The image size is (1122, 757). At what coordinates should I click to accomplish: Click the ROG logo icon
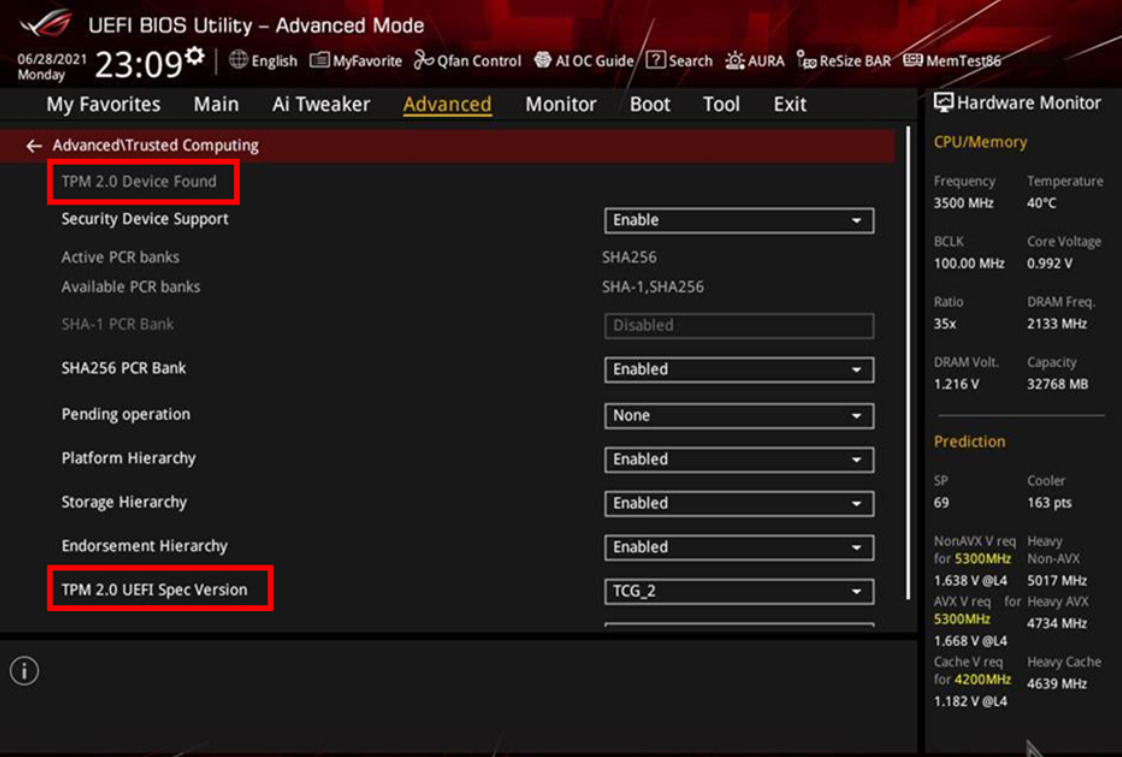click(47, 23)
